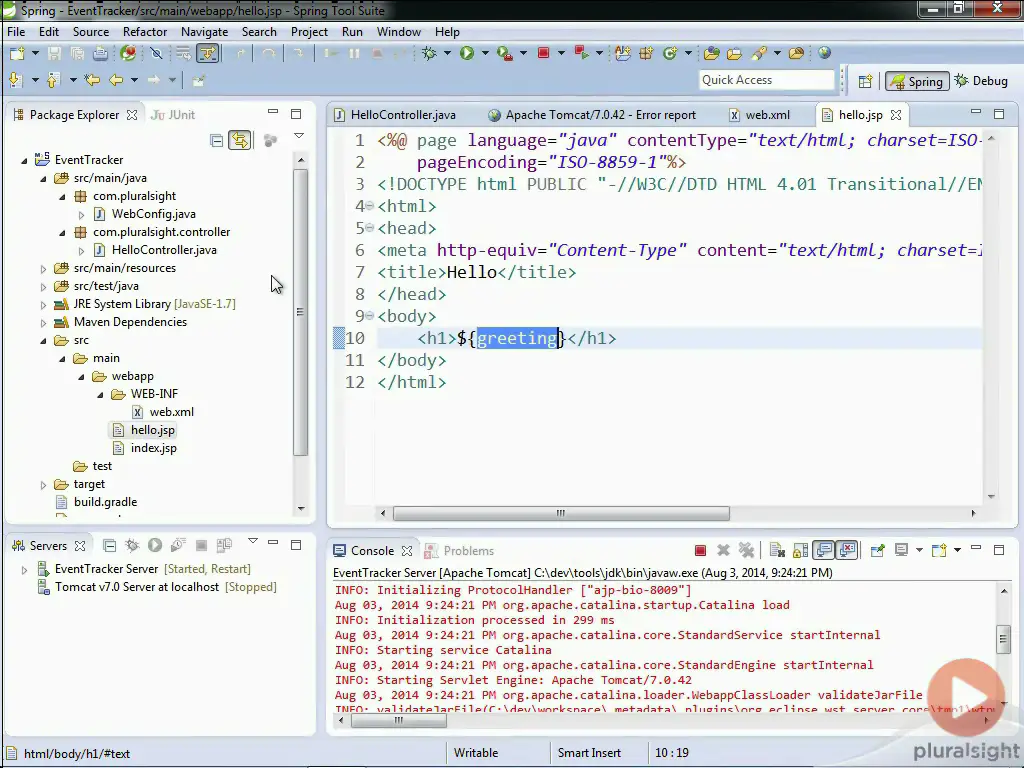This screenshot has width=1024, height=768.
Task: Click the Open Perspective icon
Action: (x=865, y=81)
